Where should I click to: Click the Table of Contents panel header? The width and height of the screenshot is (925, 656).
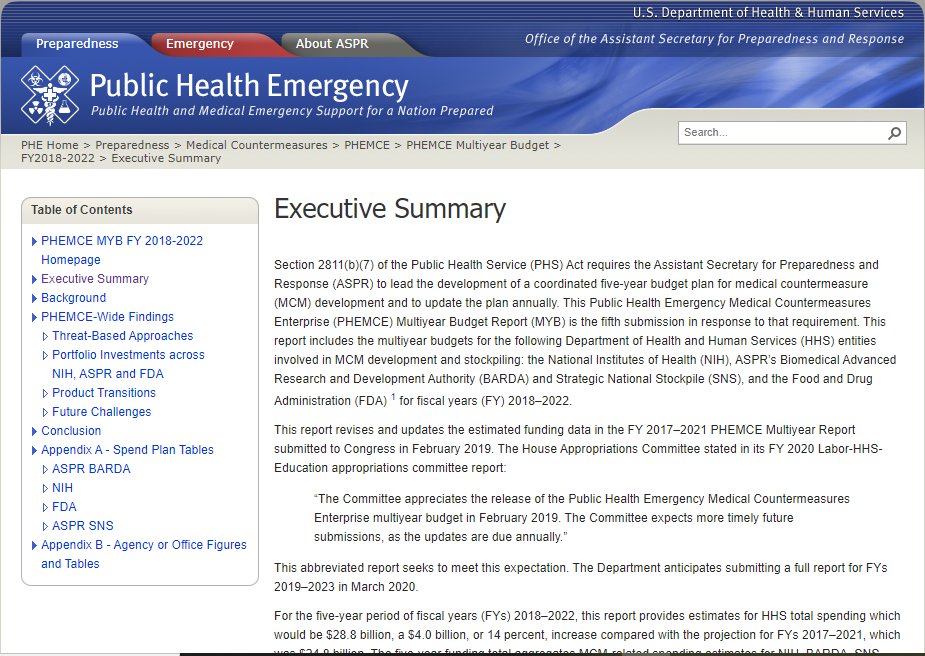[140, 210]
